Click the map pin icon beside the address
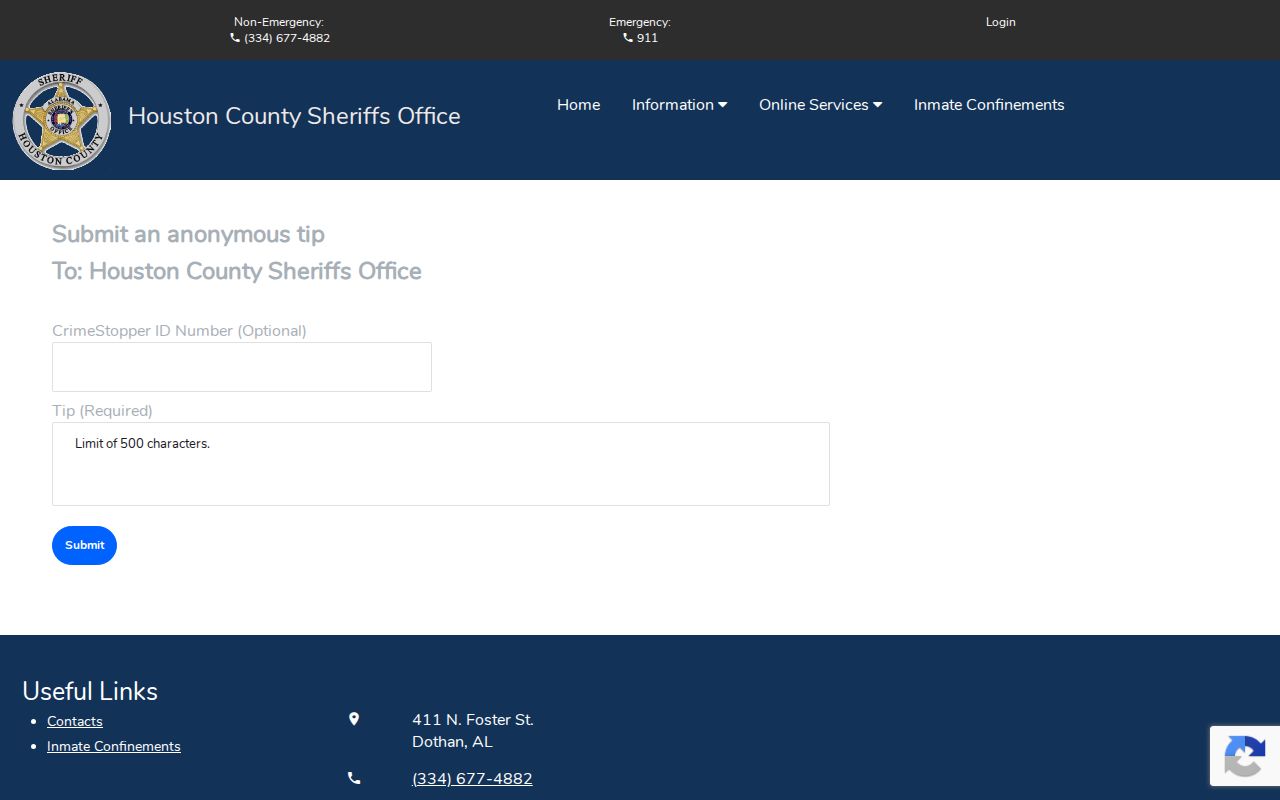This screenshot has height=800, width=1280. click(354, 719)
